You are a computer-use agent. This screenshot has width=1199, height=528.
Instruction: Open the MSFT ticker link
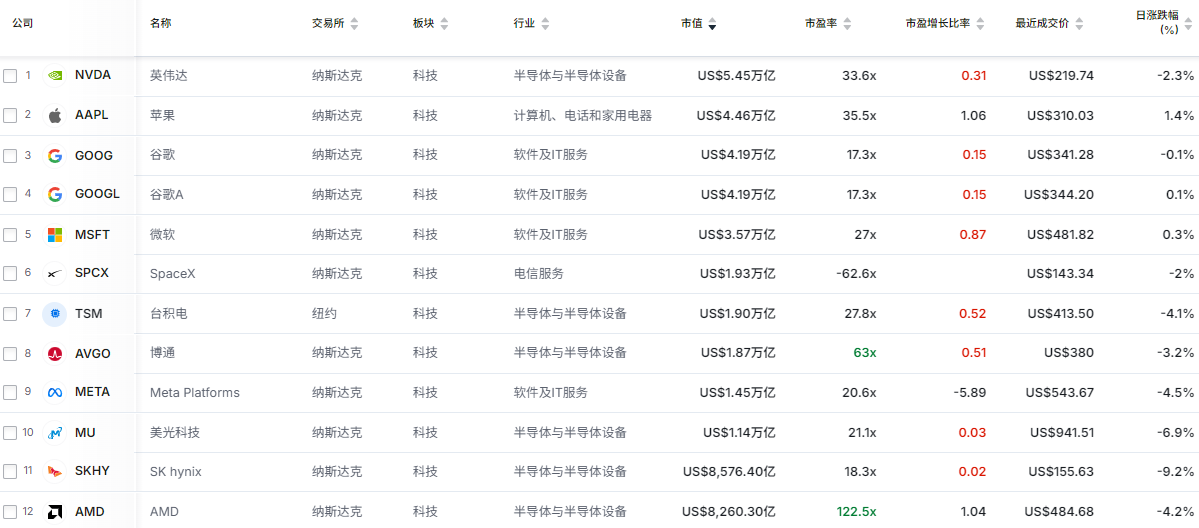pyautogui.click(x=93, y=234)
